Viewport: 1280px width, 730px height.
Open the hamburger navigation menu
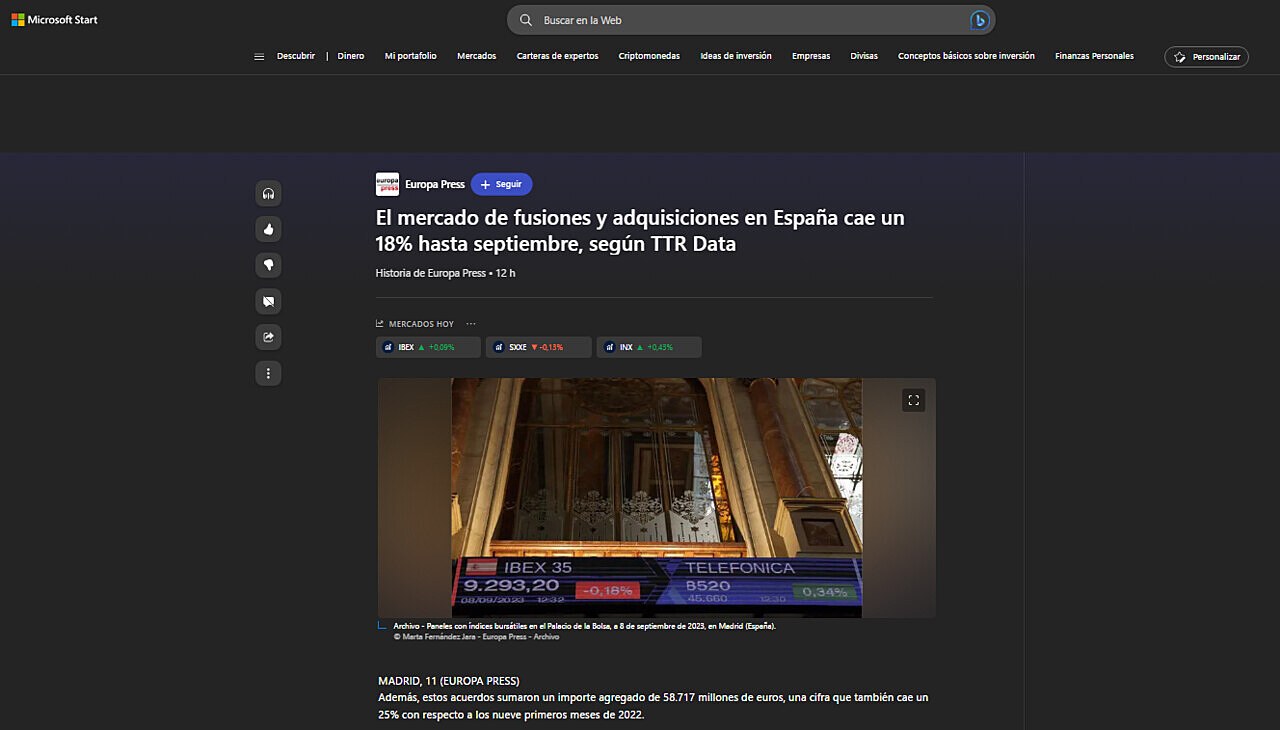[x=259, y=57]
